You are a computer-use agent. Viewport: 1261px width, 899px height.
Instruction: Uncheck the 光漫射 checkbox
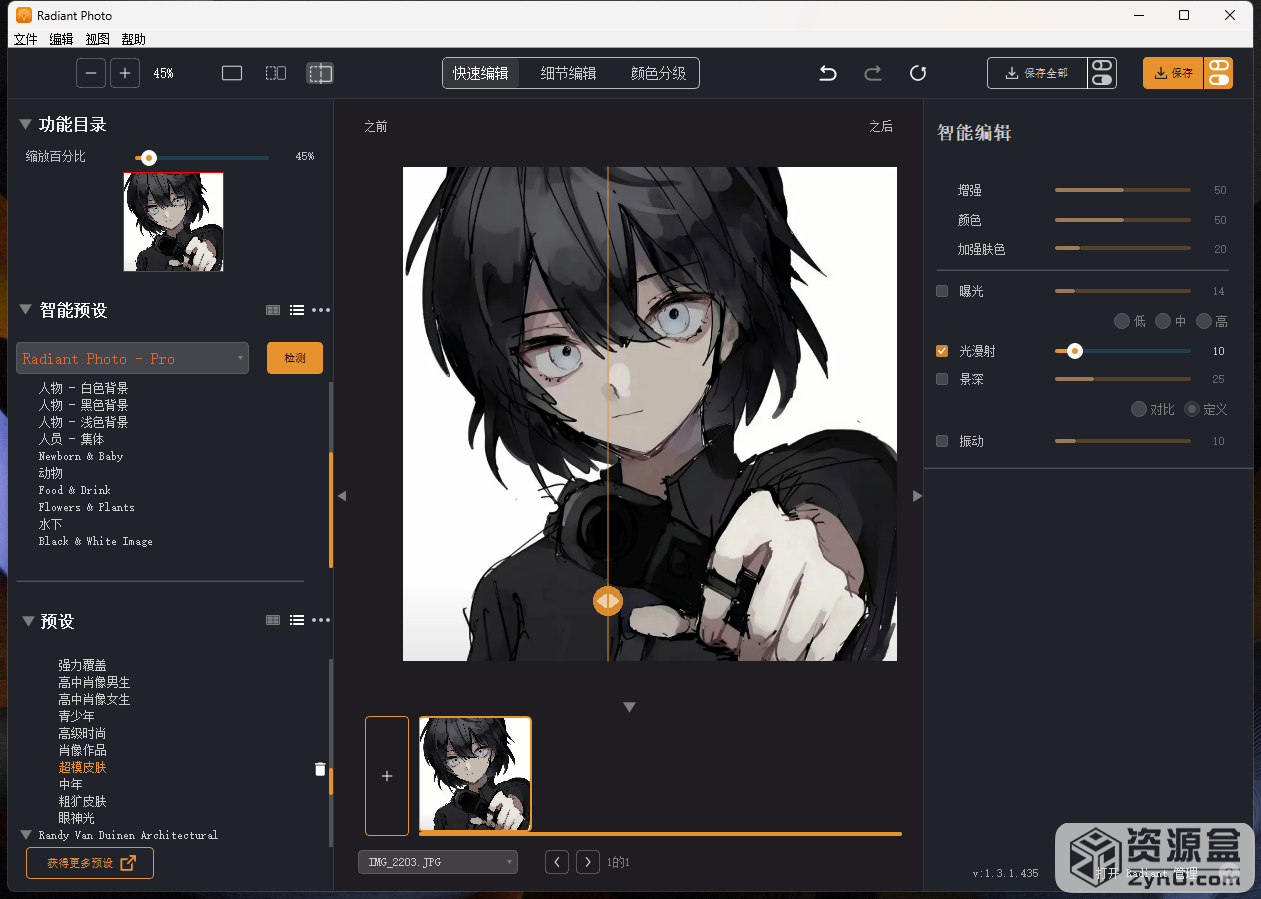[942, 351]
